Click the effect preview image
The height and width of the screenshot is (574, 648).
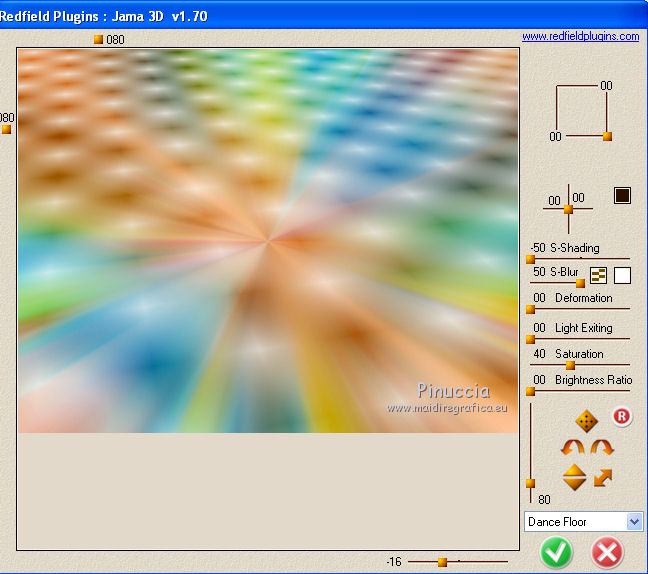point(268,241)
